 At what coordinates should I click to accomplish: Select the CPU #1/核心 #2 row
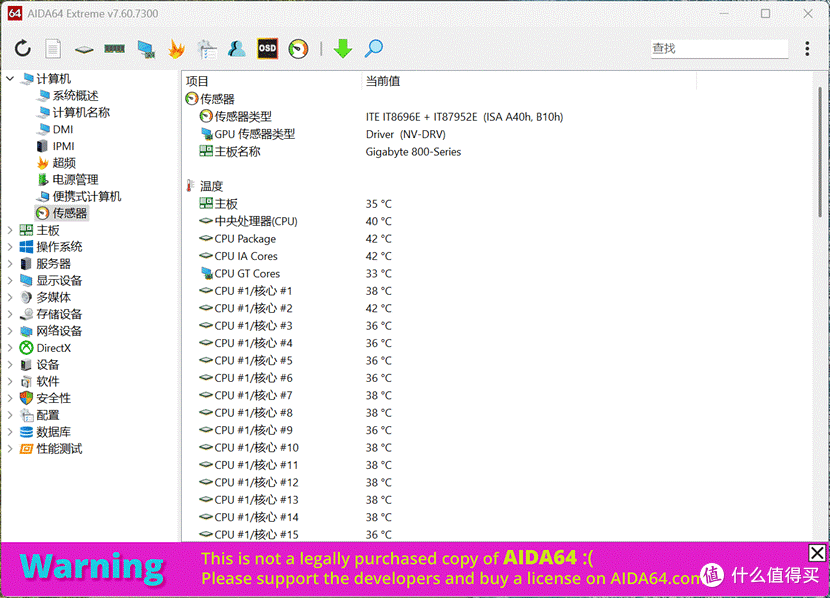pyautogui.click(x=295, y=309)
